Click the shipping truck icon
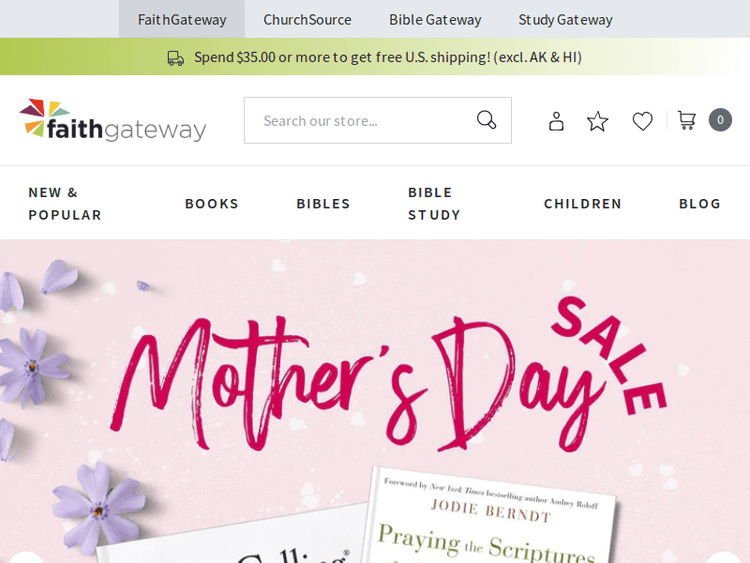Screen dimensions: 750x563 [x=176, y=58]
